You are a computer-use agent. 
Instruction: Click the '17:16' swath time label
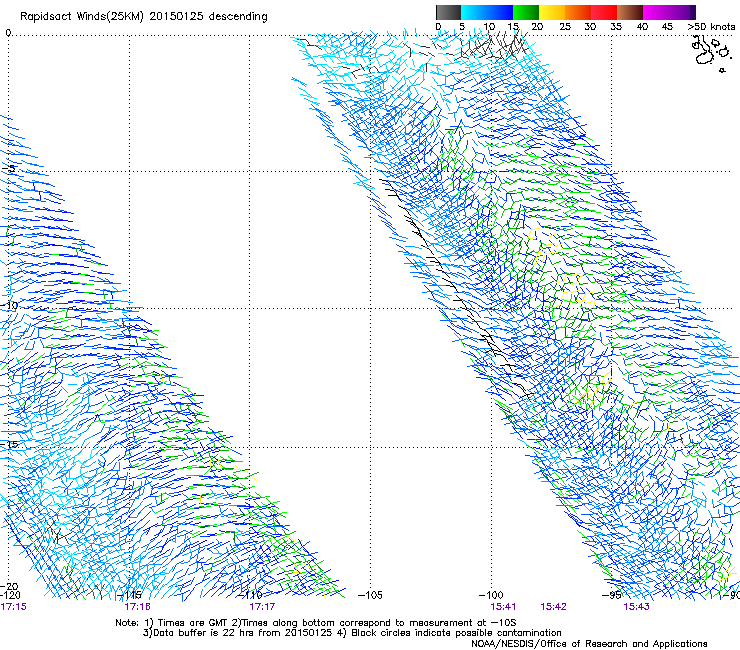[137, 606]
